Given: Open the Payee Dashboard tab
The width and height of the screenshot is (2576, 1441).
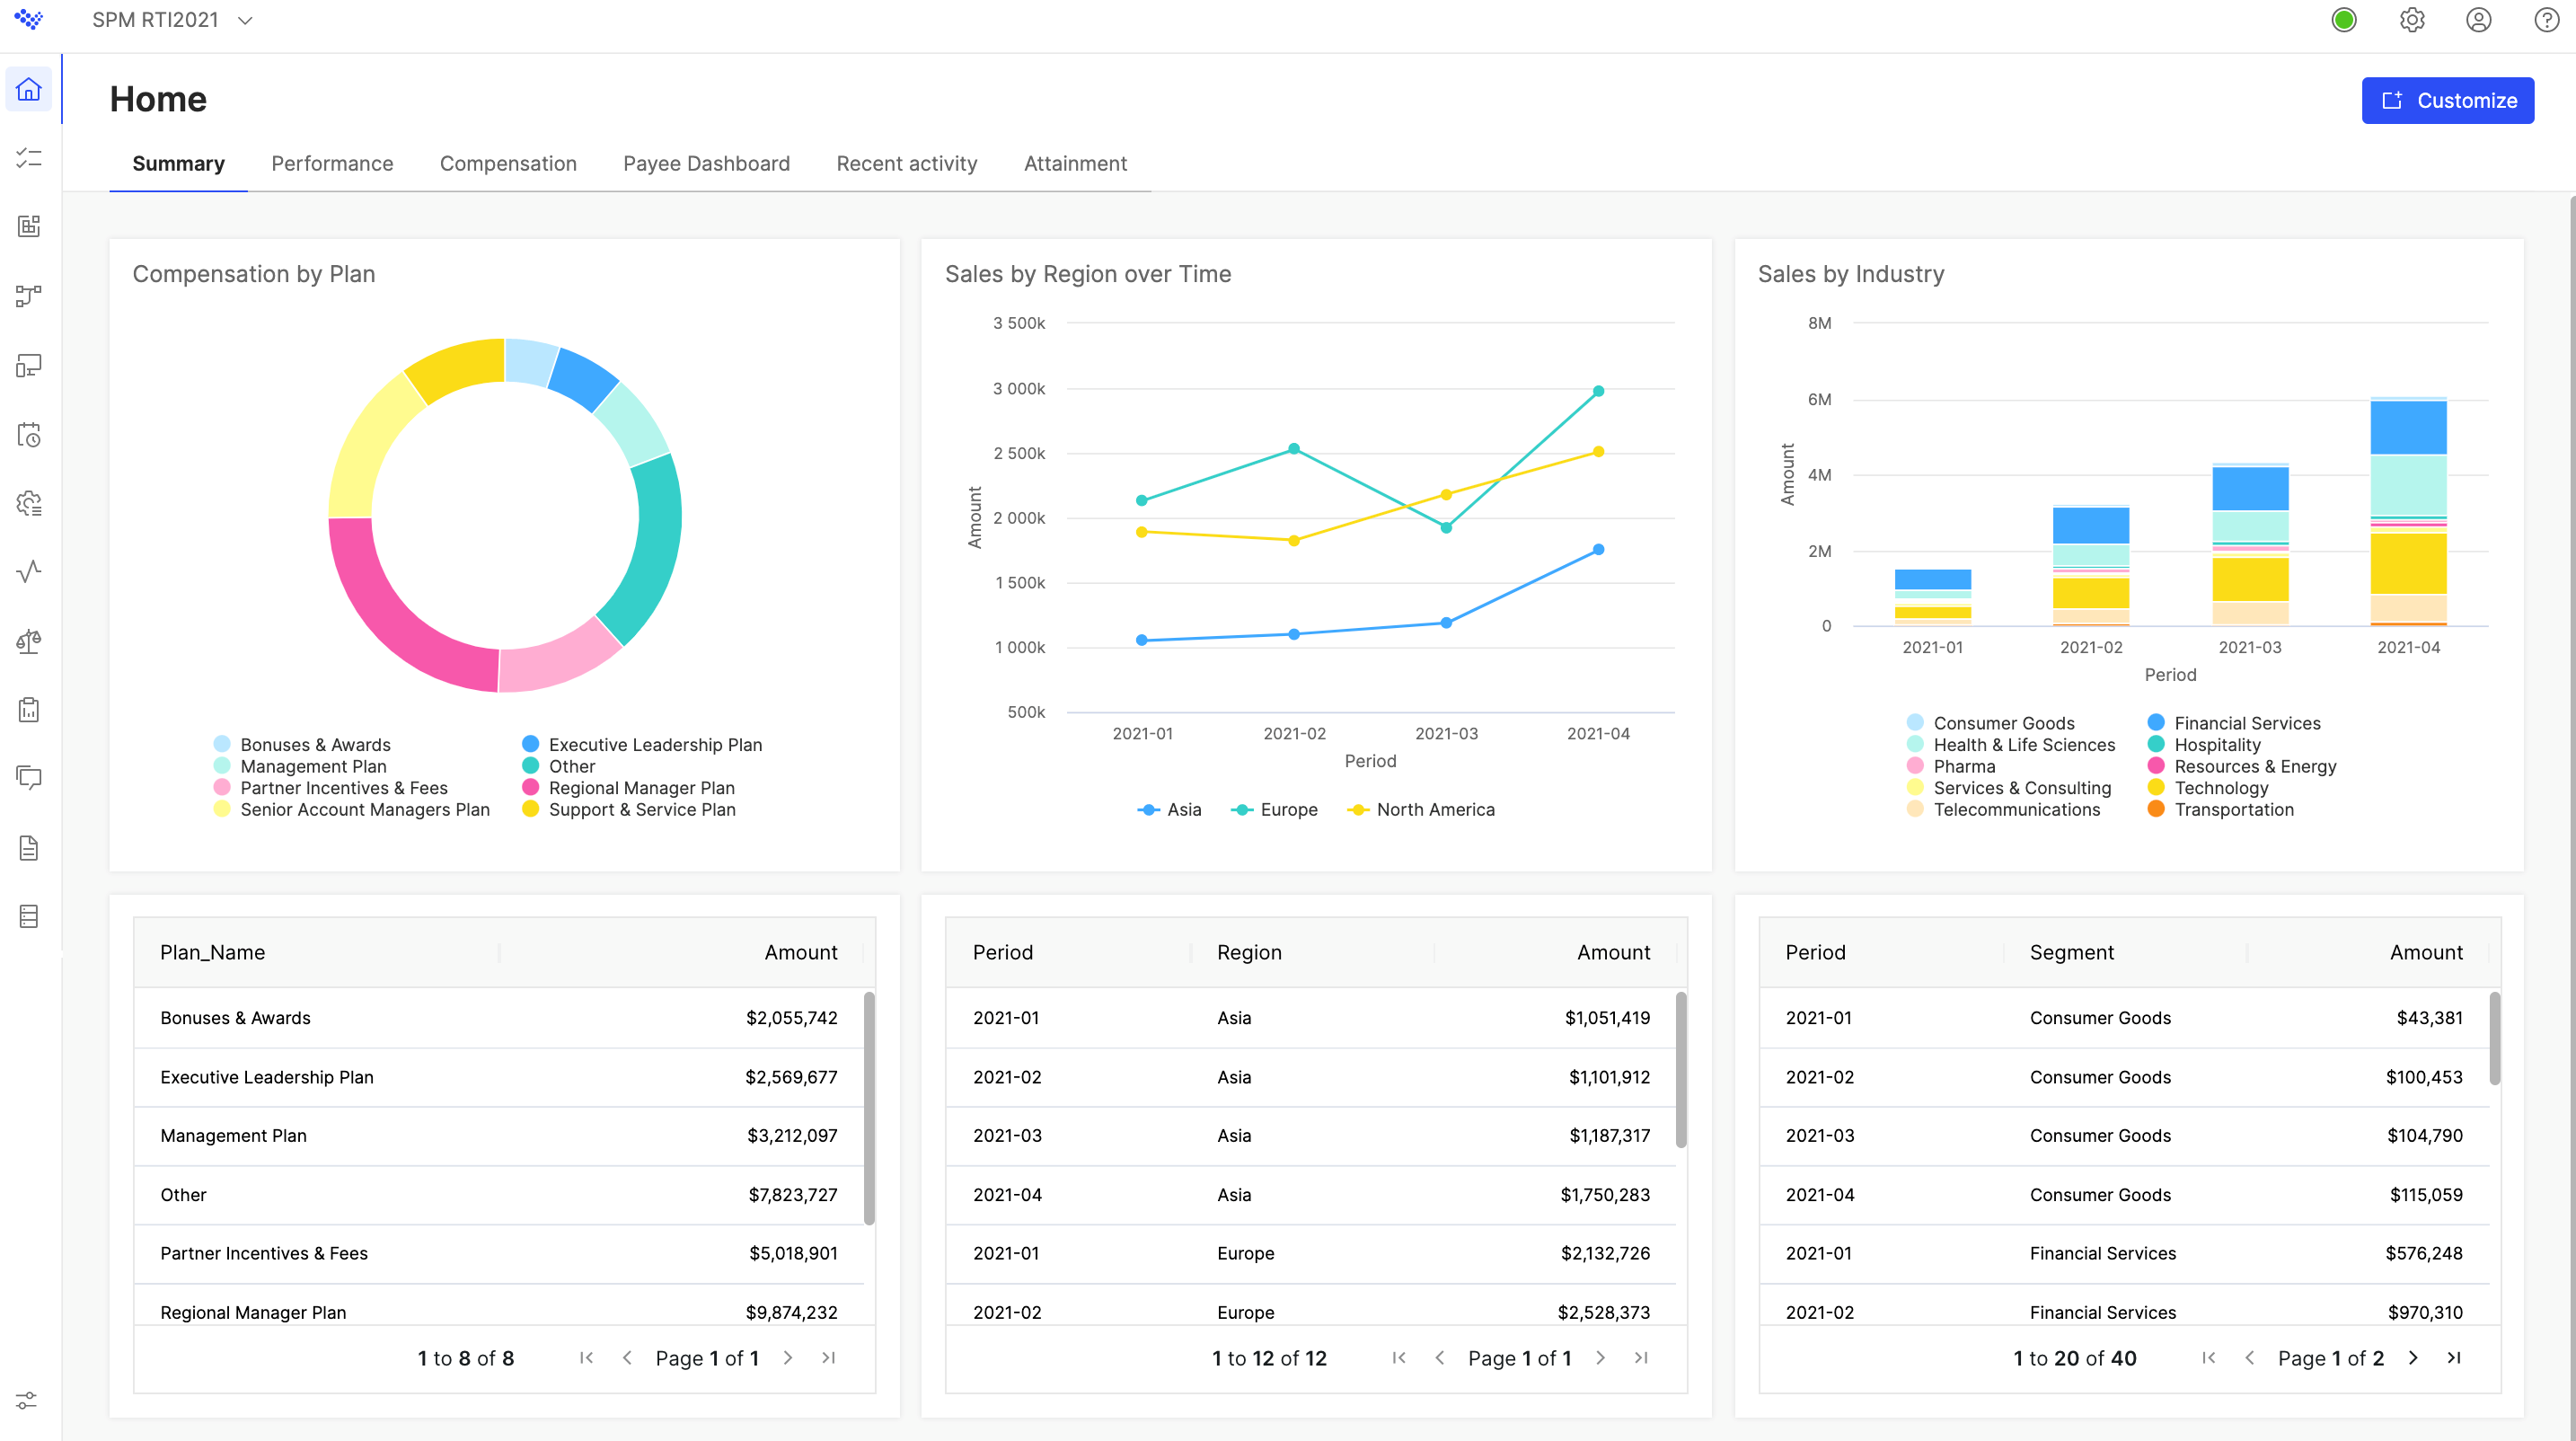Looking at the screenshot, I should coord(706,164).
